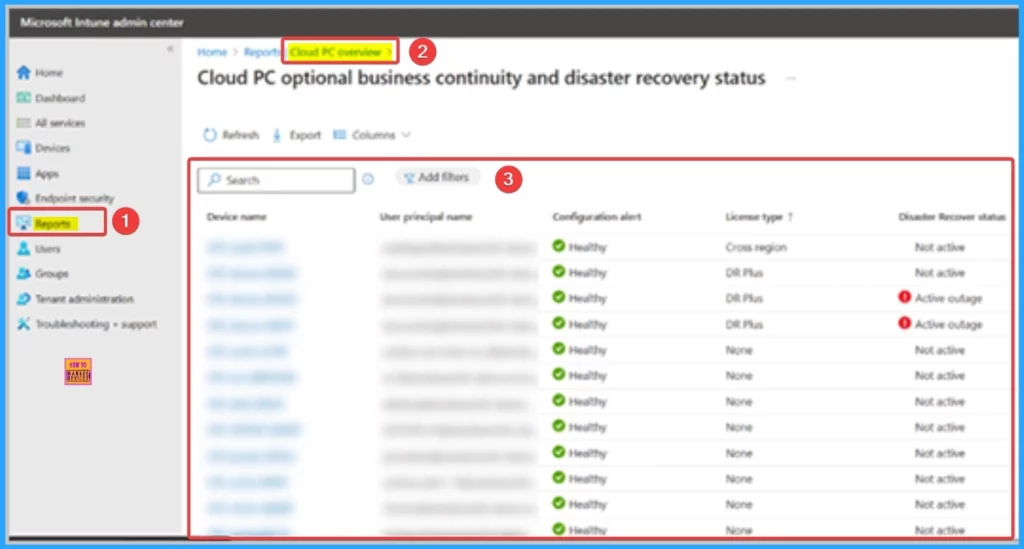This screenshot has width=1024, height=549.
Task: Open Home in the left sidebar
Action: click(40, 72)
